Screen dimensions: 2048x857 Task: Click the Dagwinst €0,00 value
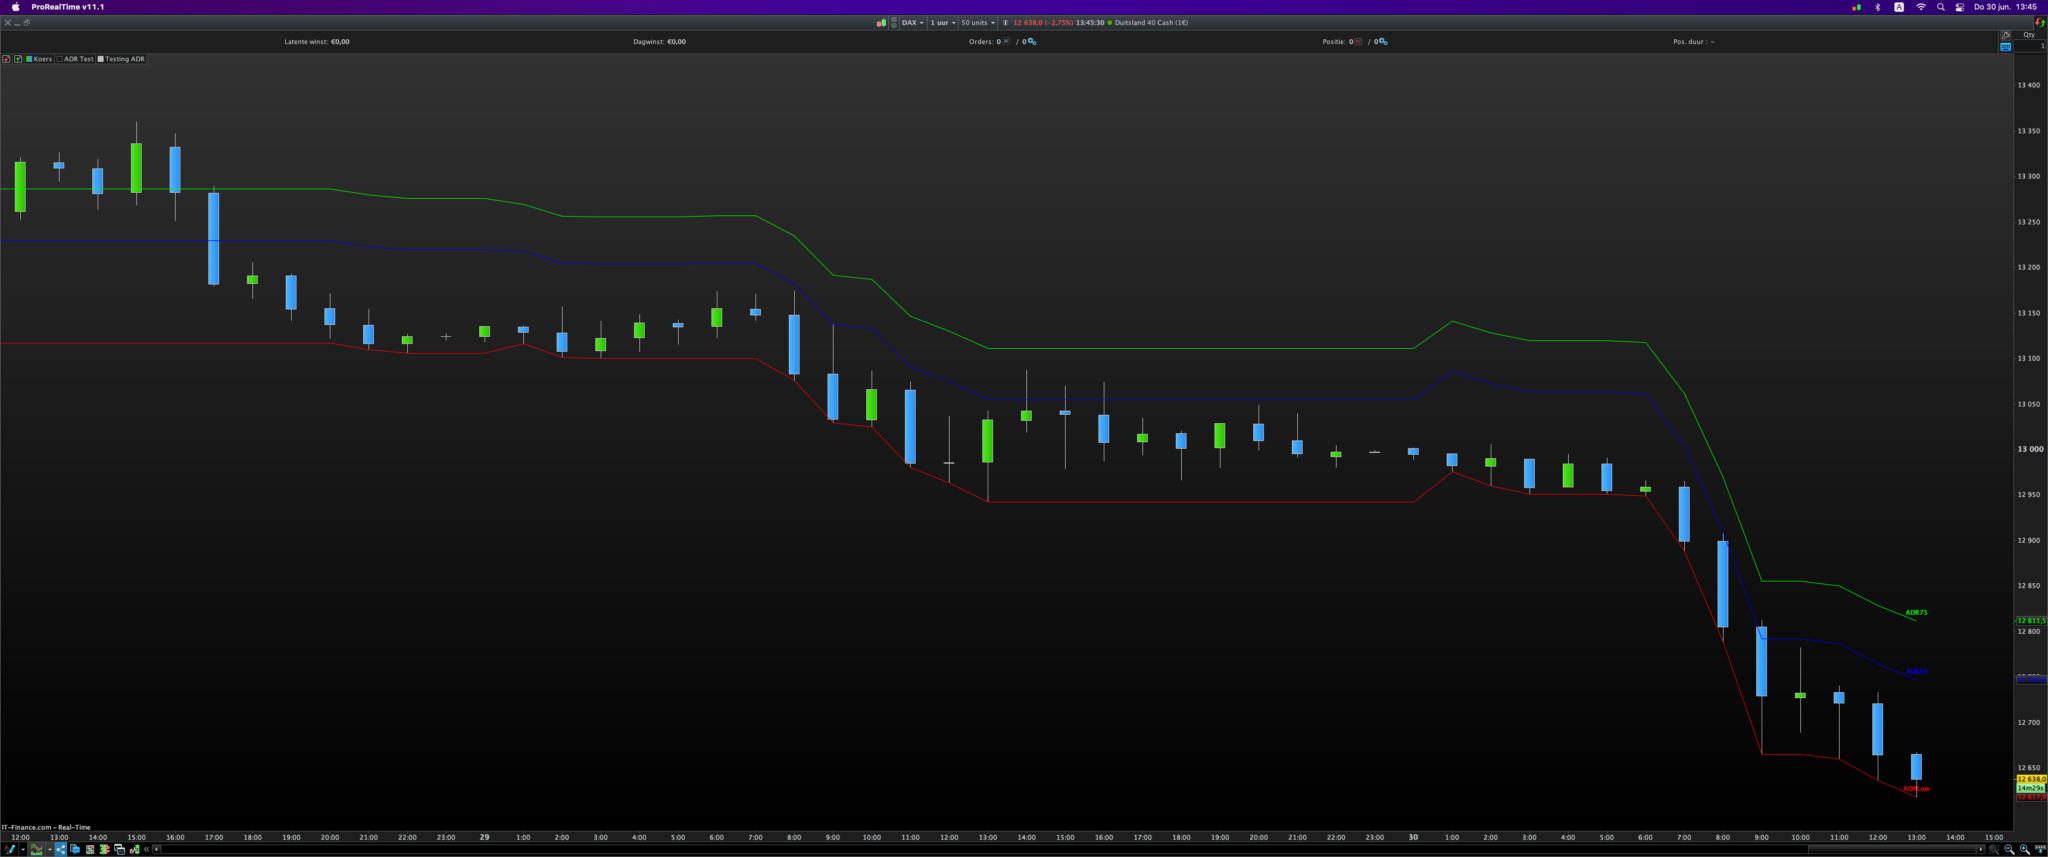point(676,42)
